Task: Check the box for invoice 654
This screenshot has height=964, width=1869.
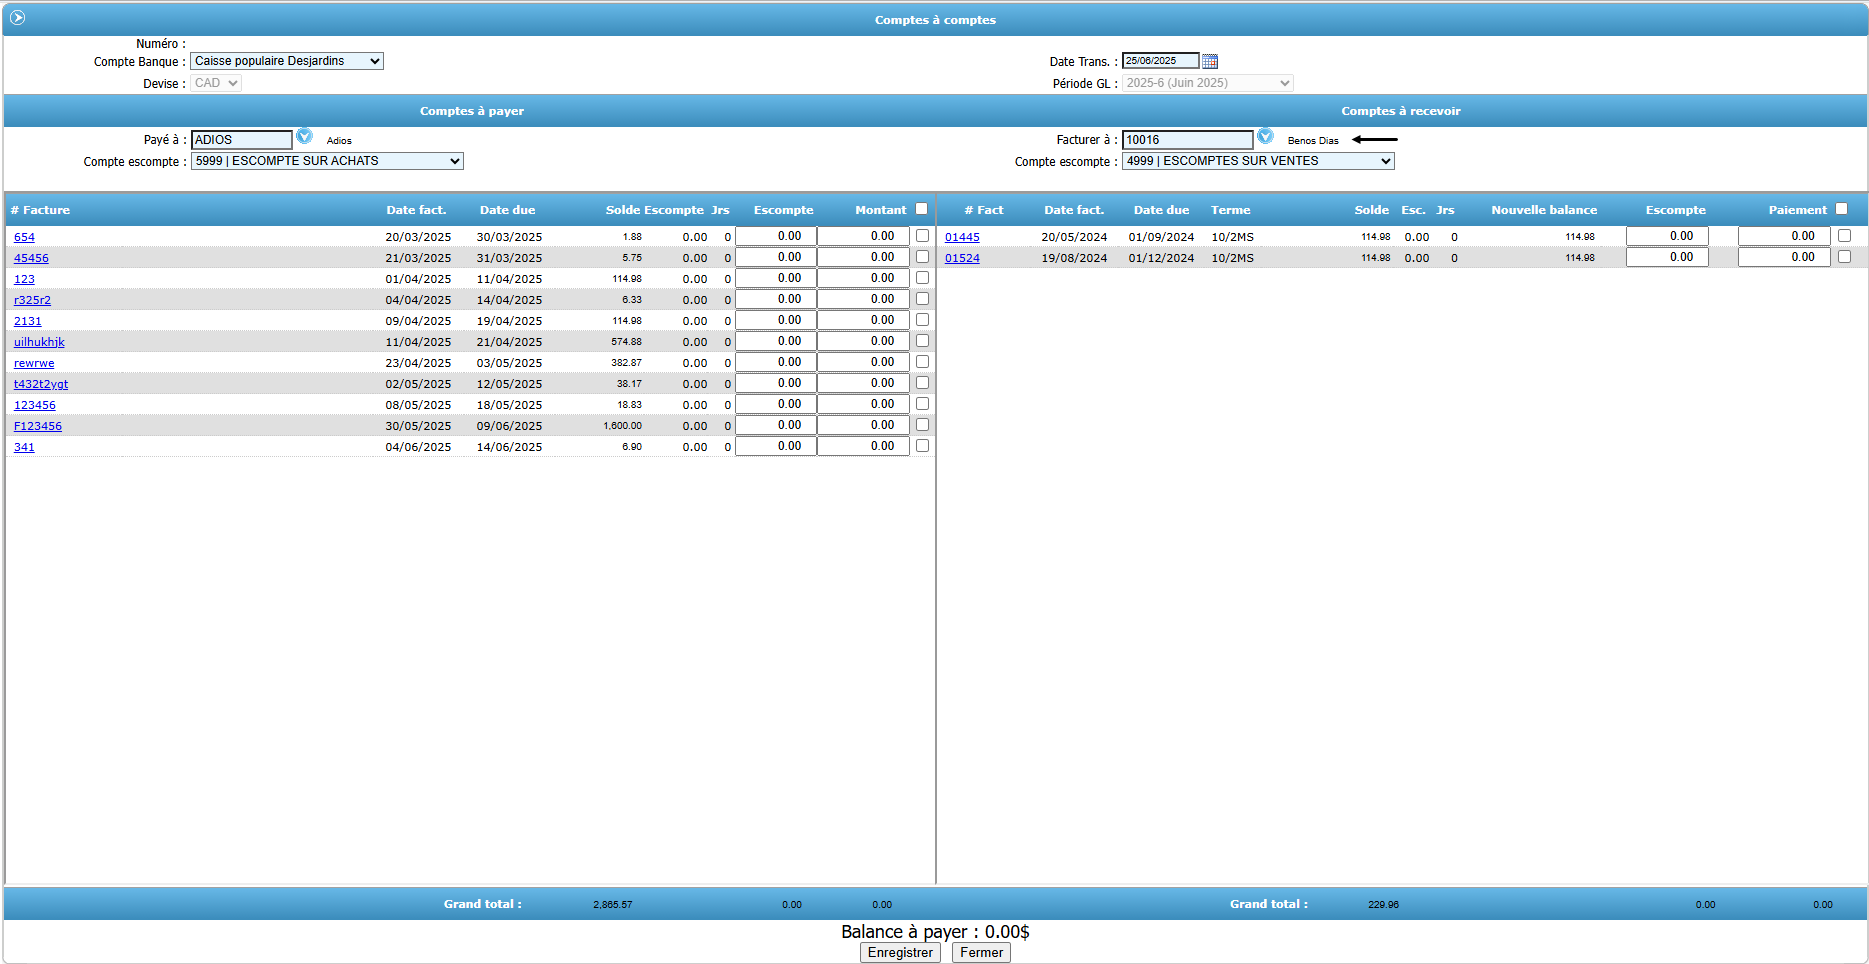Action: (x=922, y=236)
